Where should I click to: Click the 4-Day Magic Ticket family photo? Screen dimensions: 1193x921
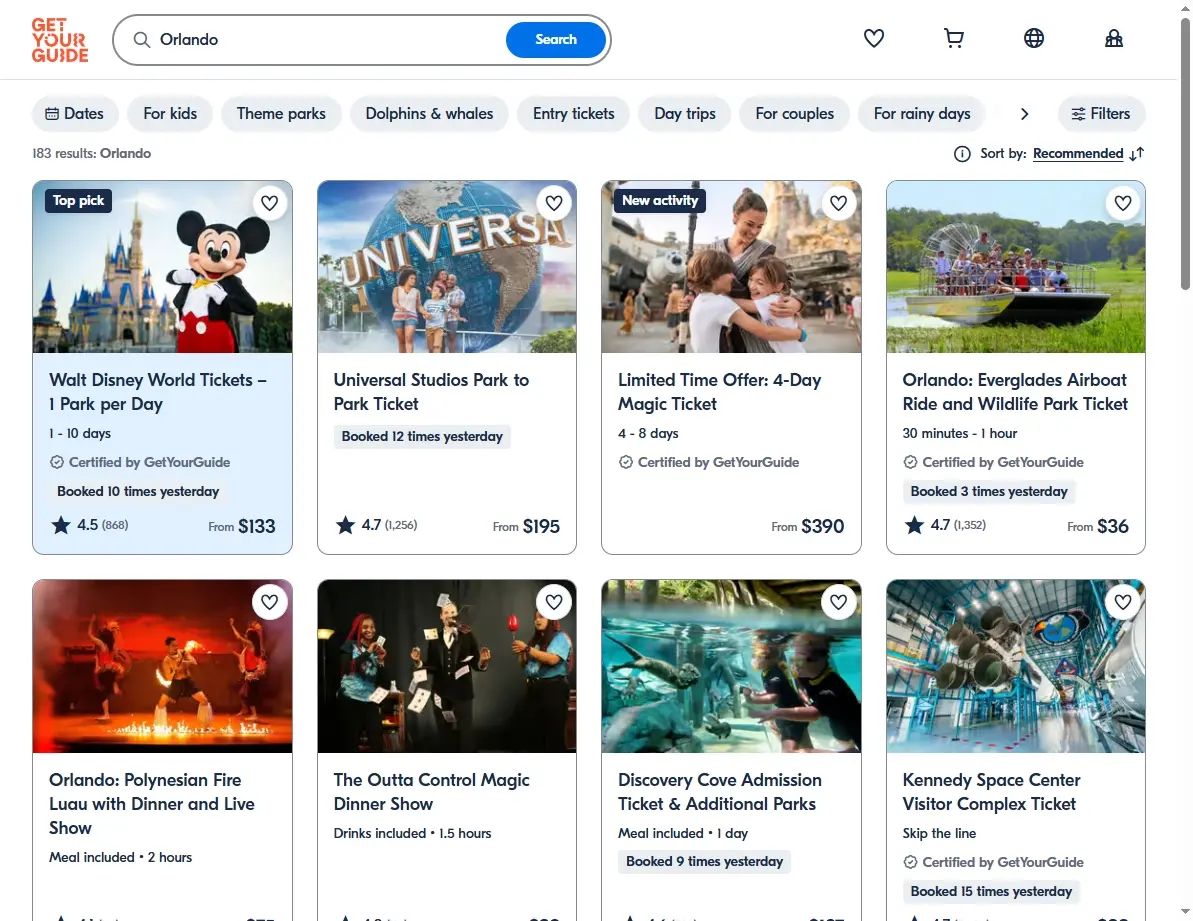(731, 266)
